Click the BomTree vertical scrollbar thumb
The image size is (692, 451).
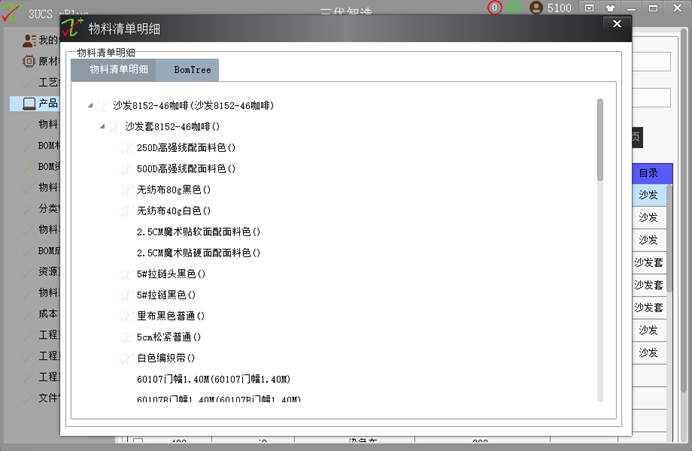[x=600, y=139]
